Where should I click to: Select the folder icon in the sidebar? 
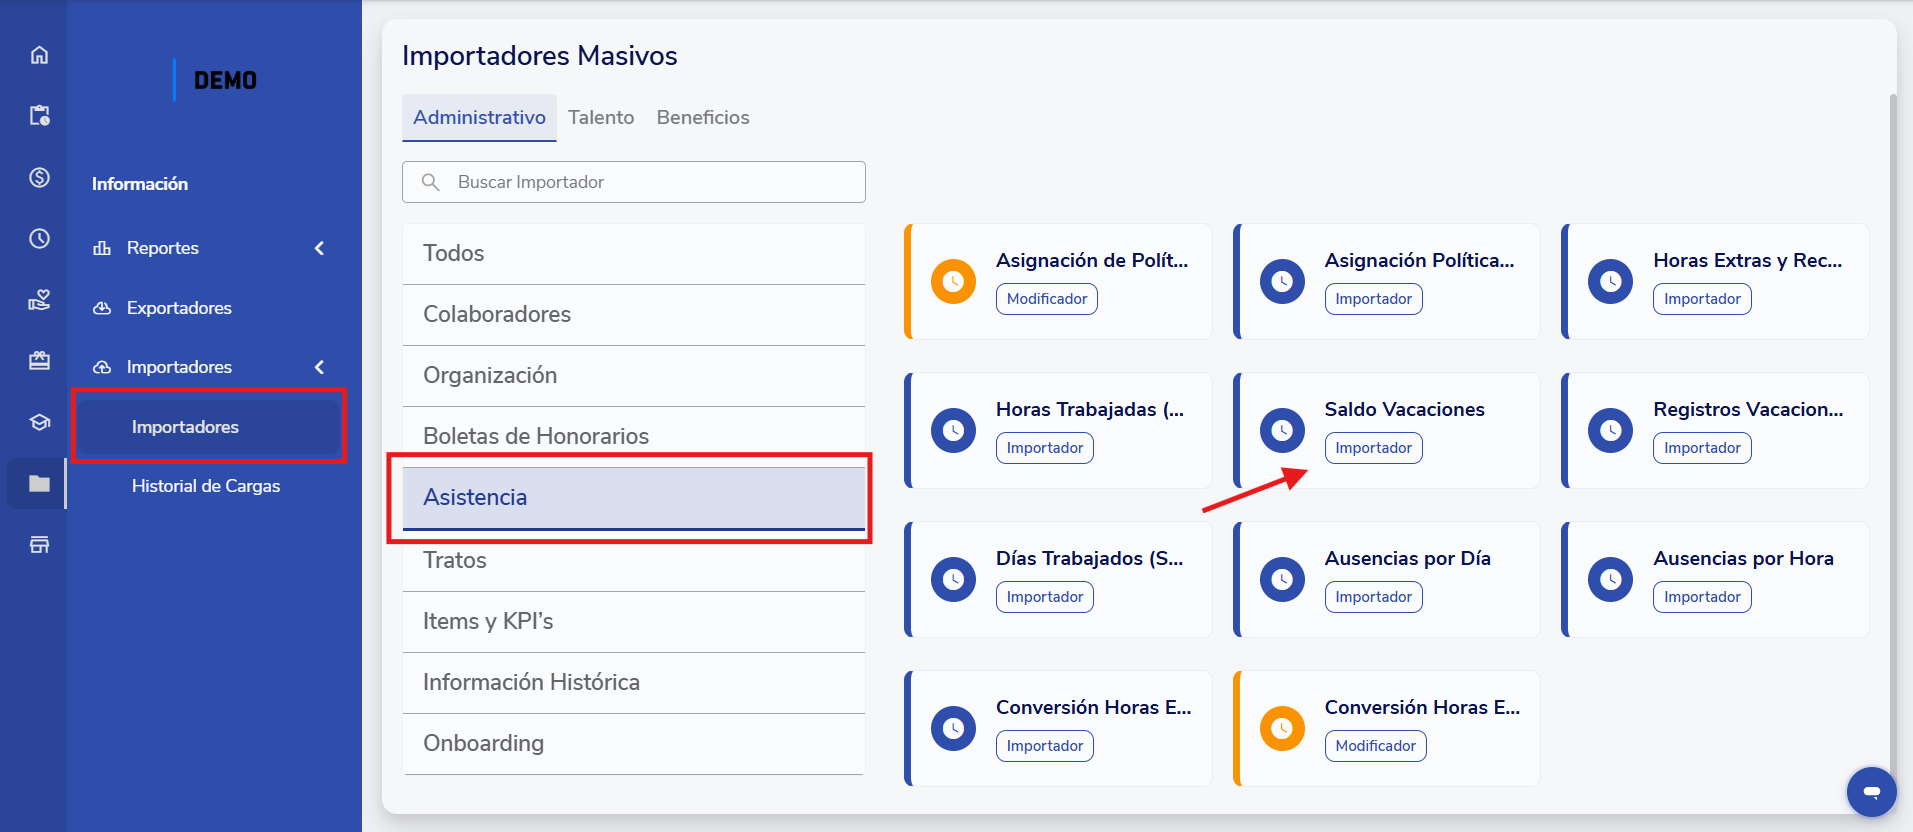coord(39,484)
